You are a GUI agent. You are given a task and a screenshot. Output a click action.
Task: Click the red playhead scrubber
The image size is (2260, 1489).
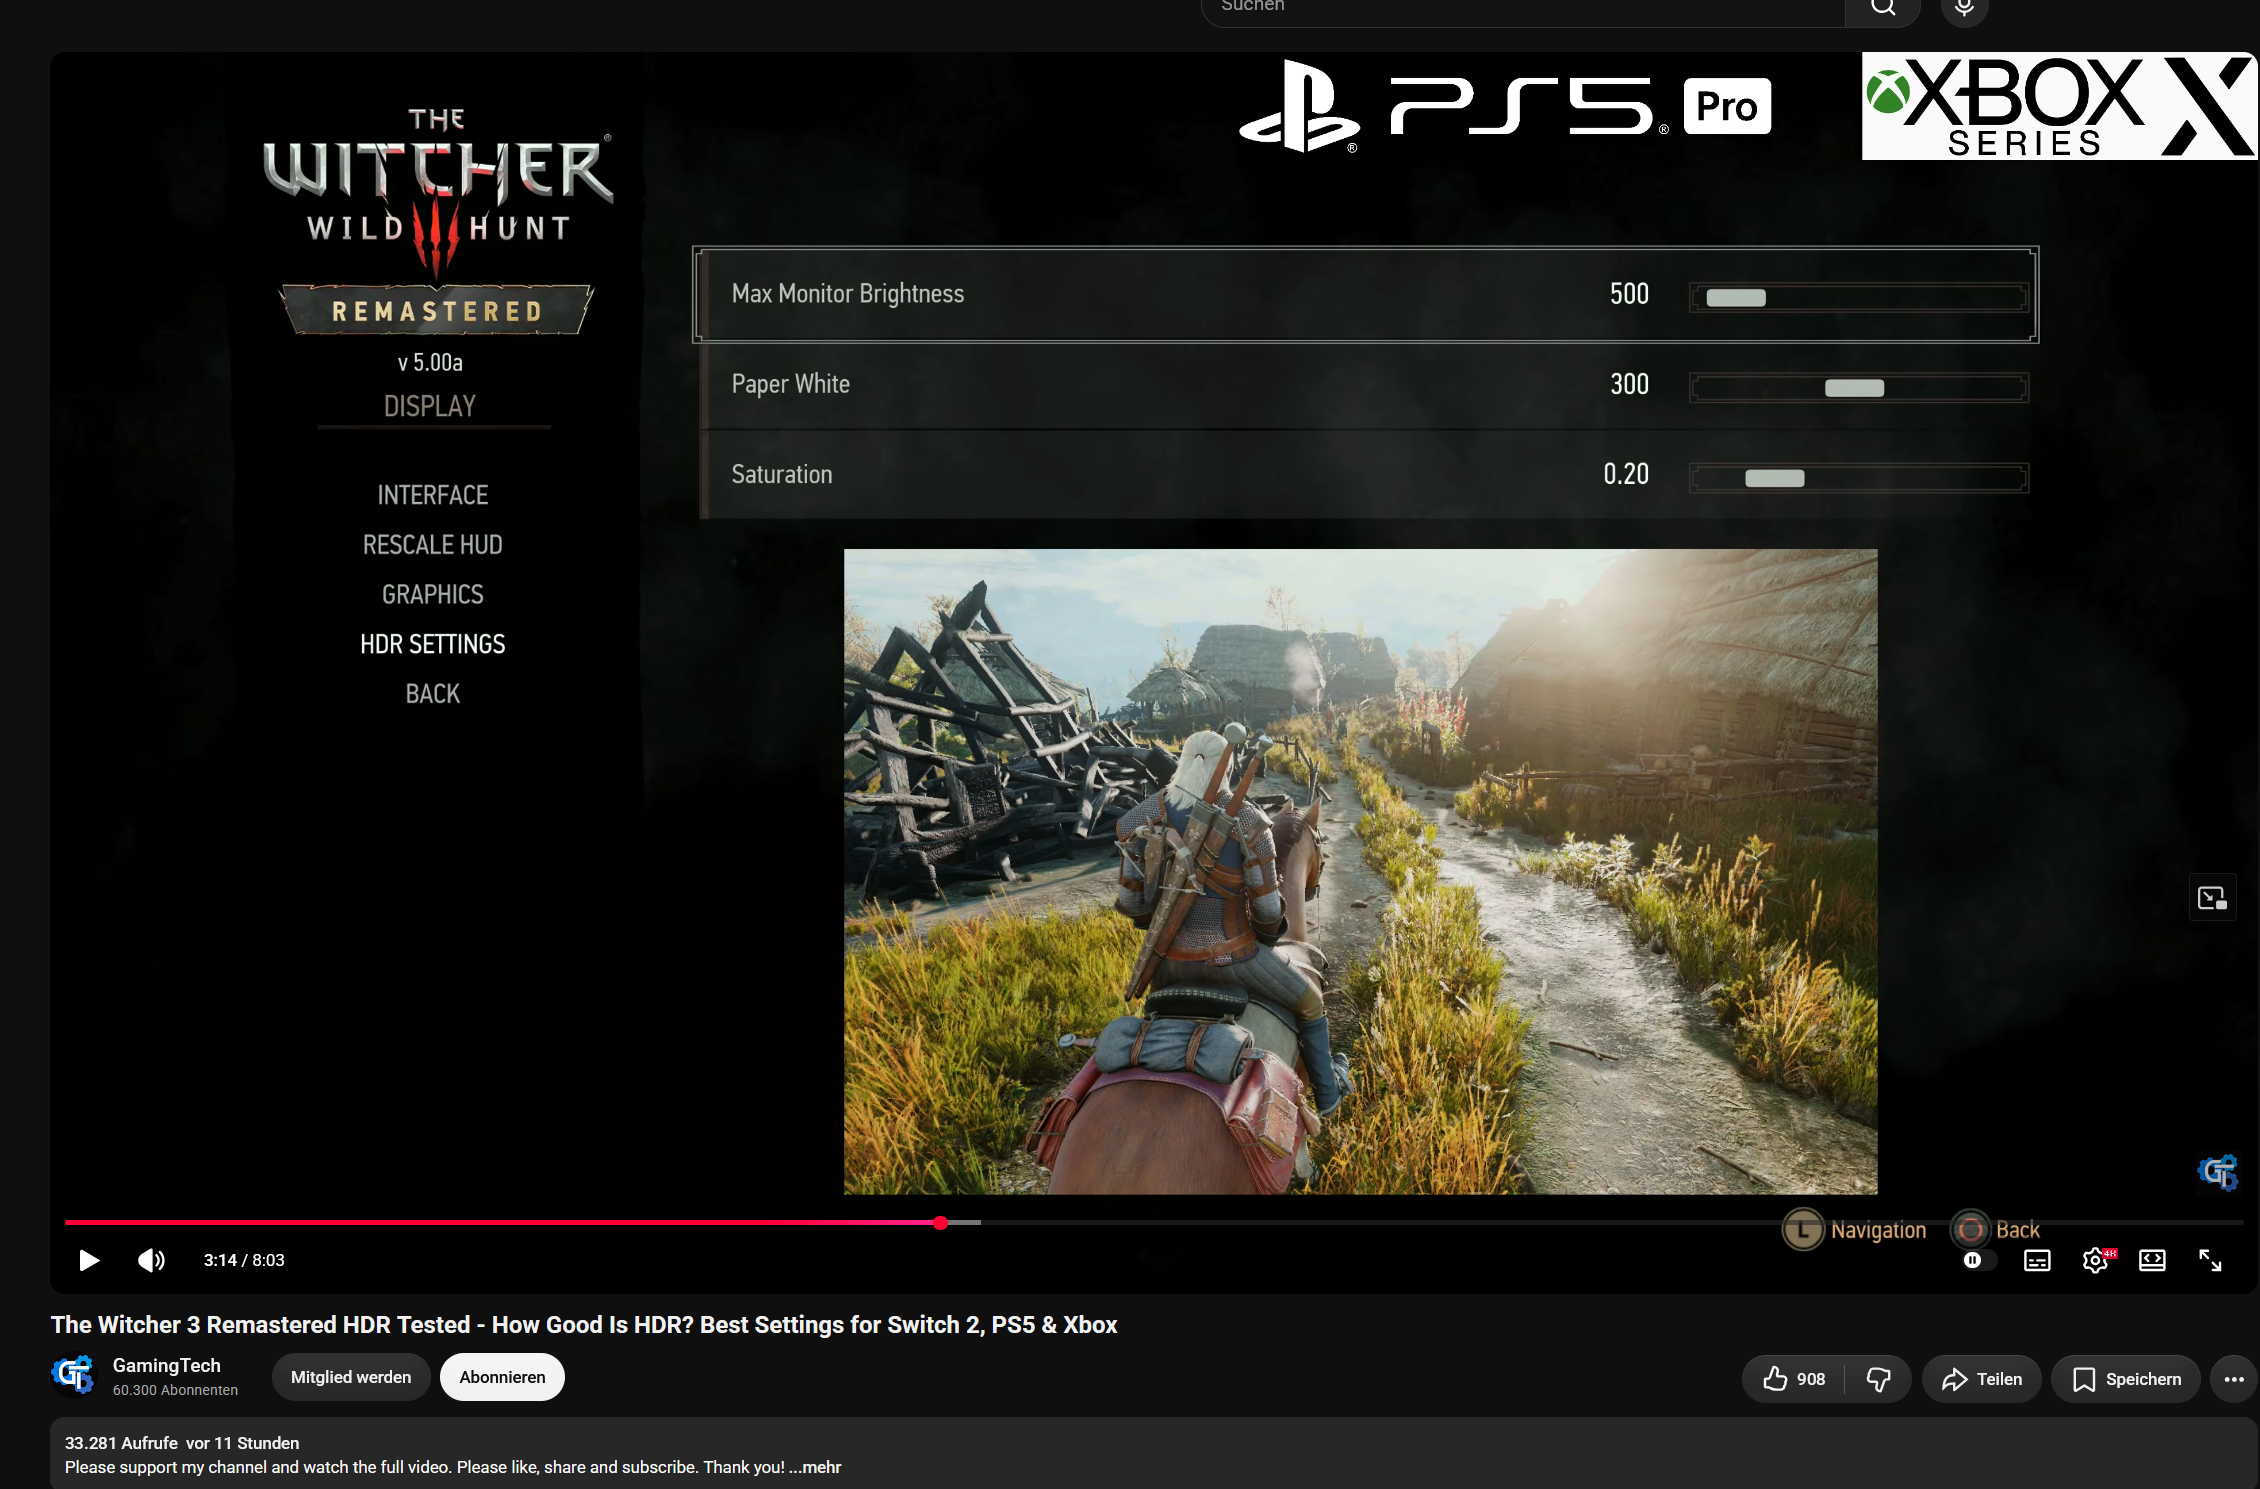click(x=941, y=1222)
